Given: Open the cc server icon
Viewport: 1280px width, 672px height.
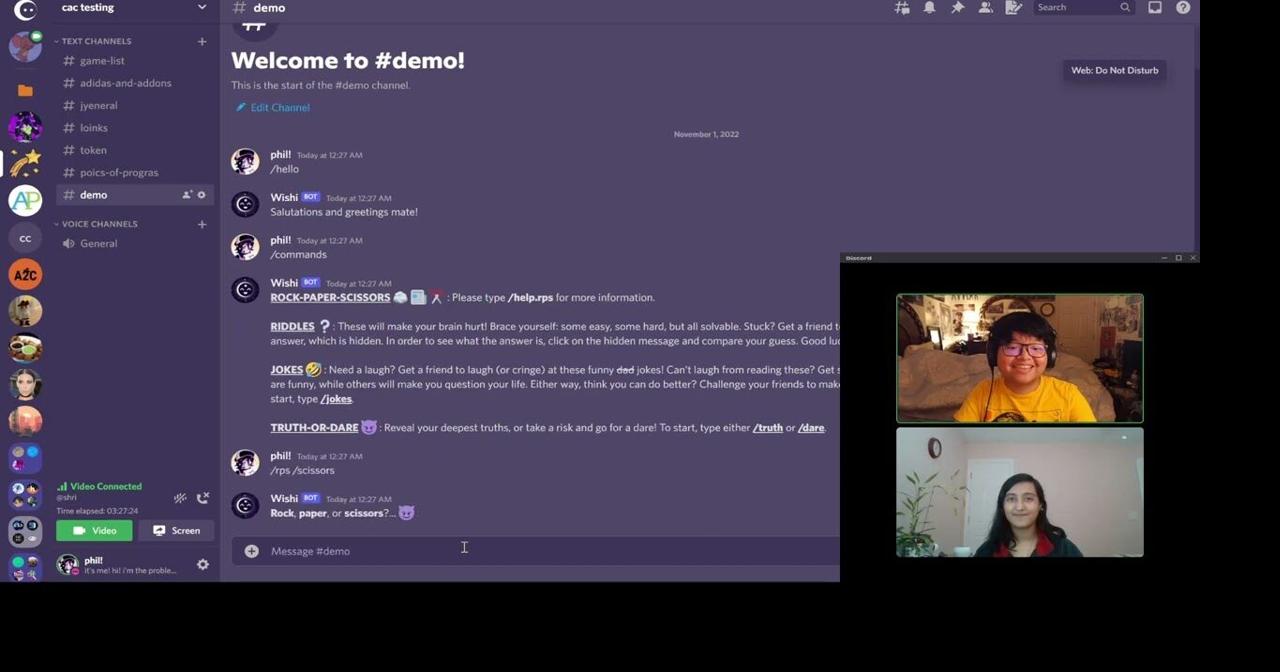Looking at the screenshot, I should tap(25, 238).
